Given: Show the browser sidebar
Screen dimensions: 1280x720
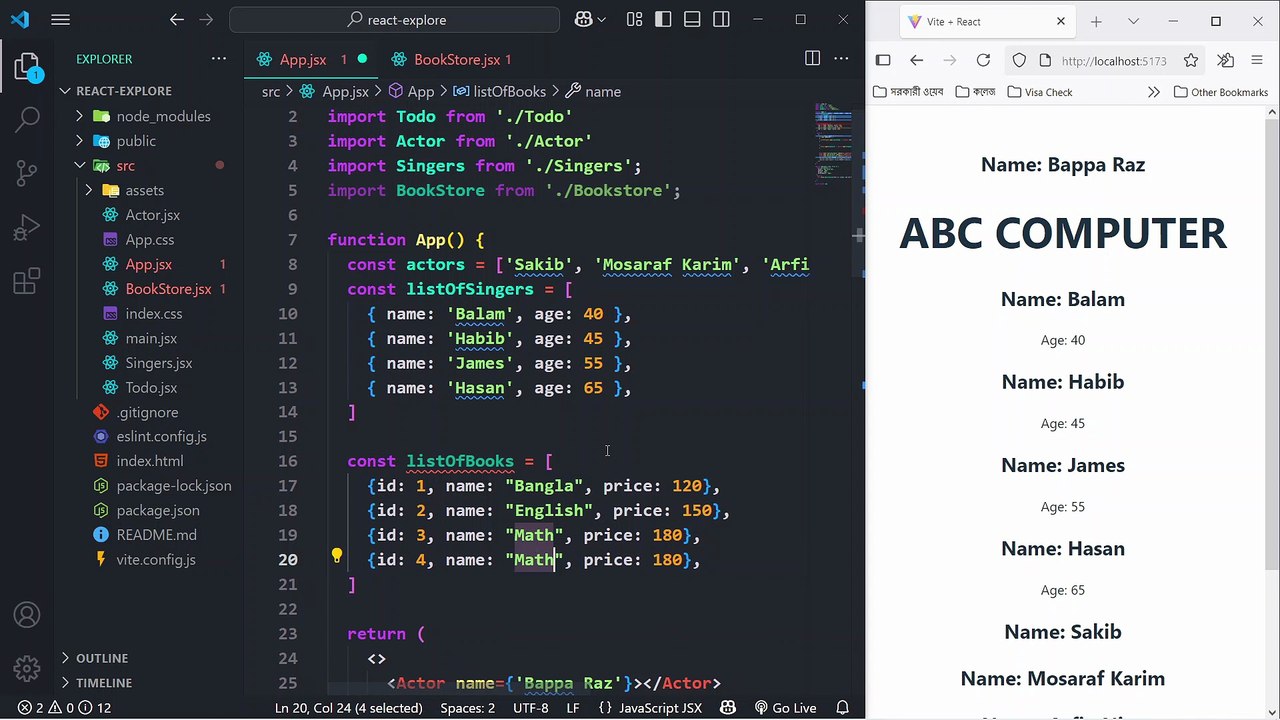Looking at the screenshot, I should [883, 61].
